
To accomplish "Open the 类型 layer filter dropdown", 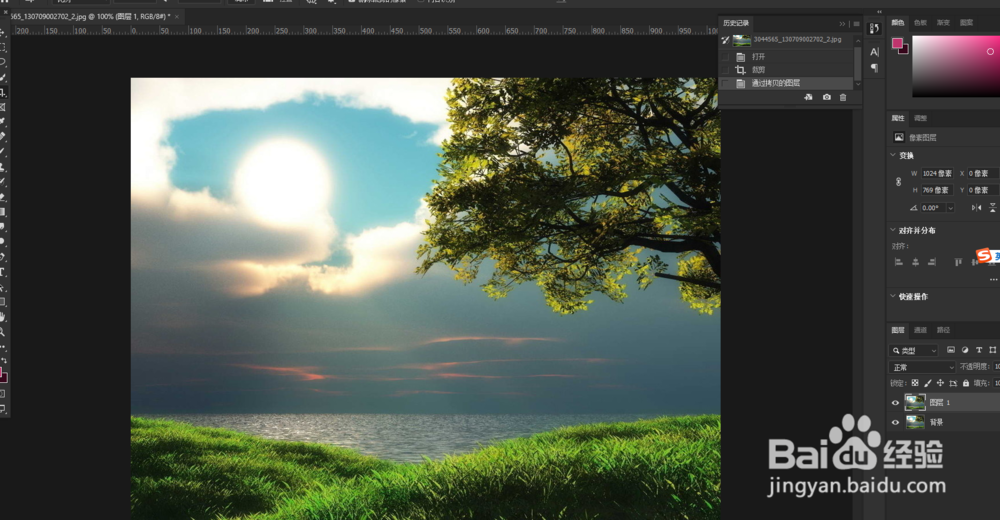I will [x=914, y=350].
